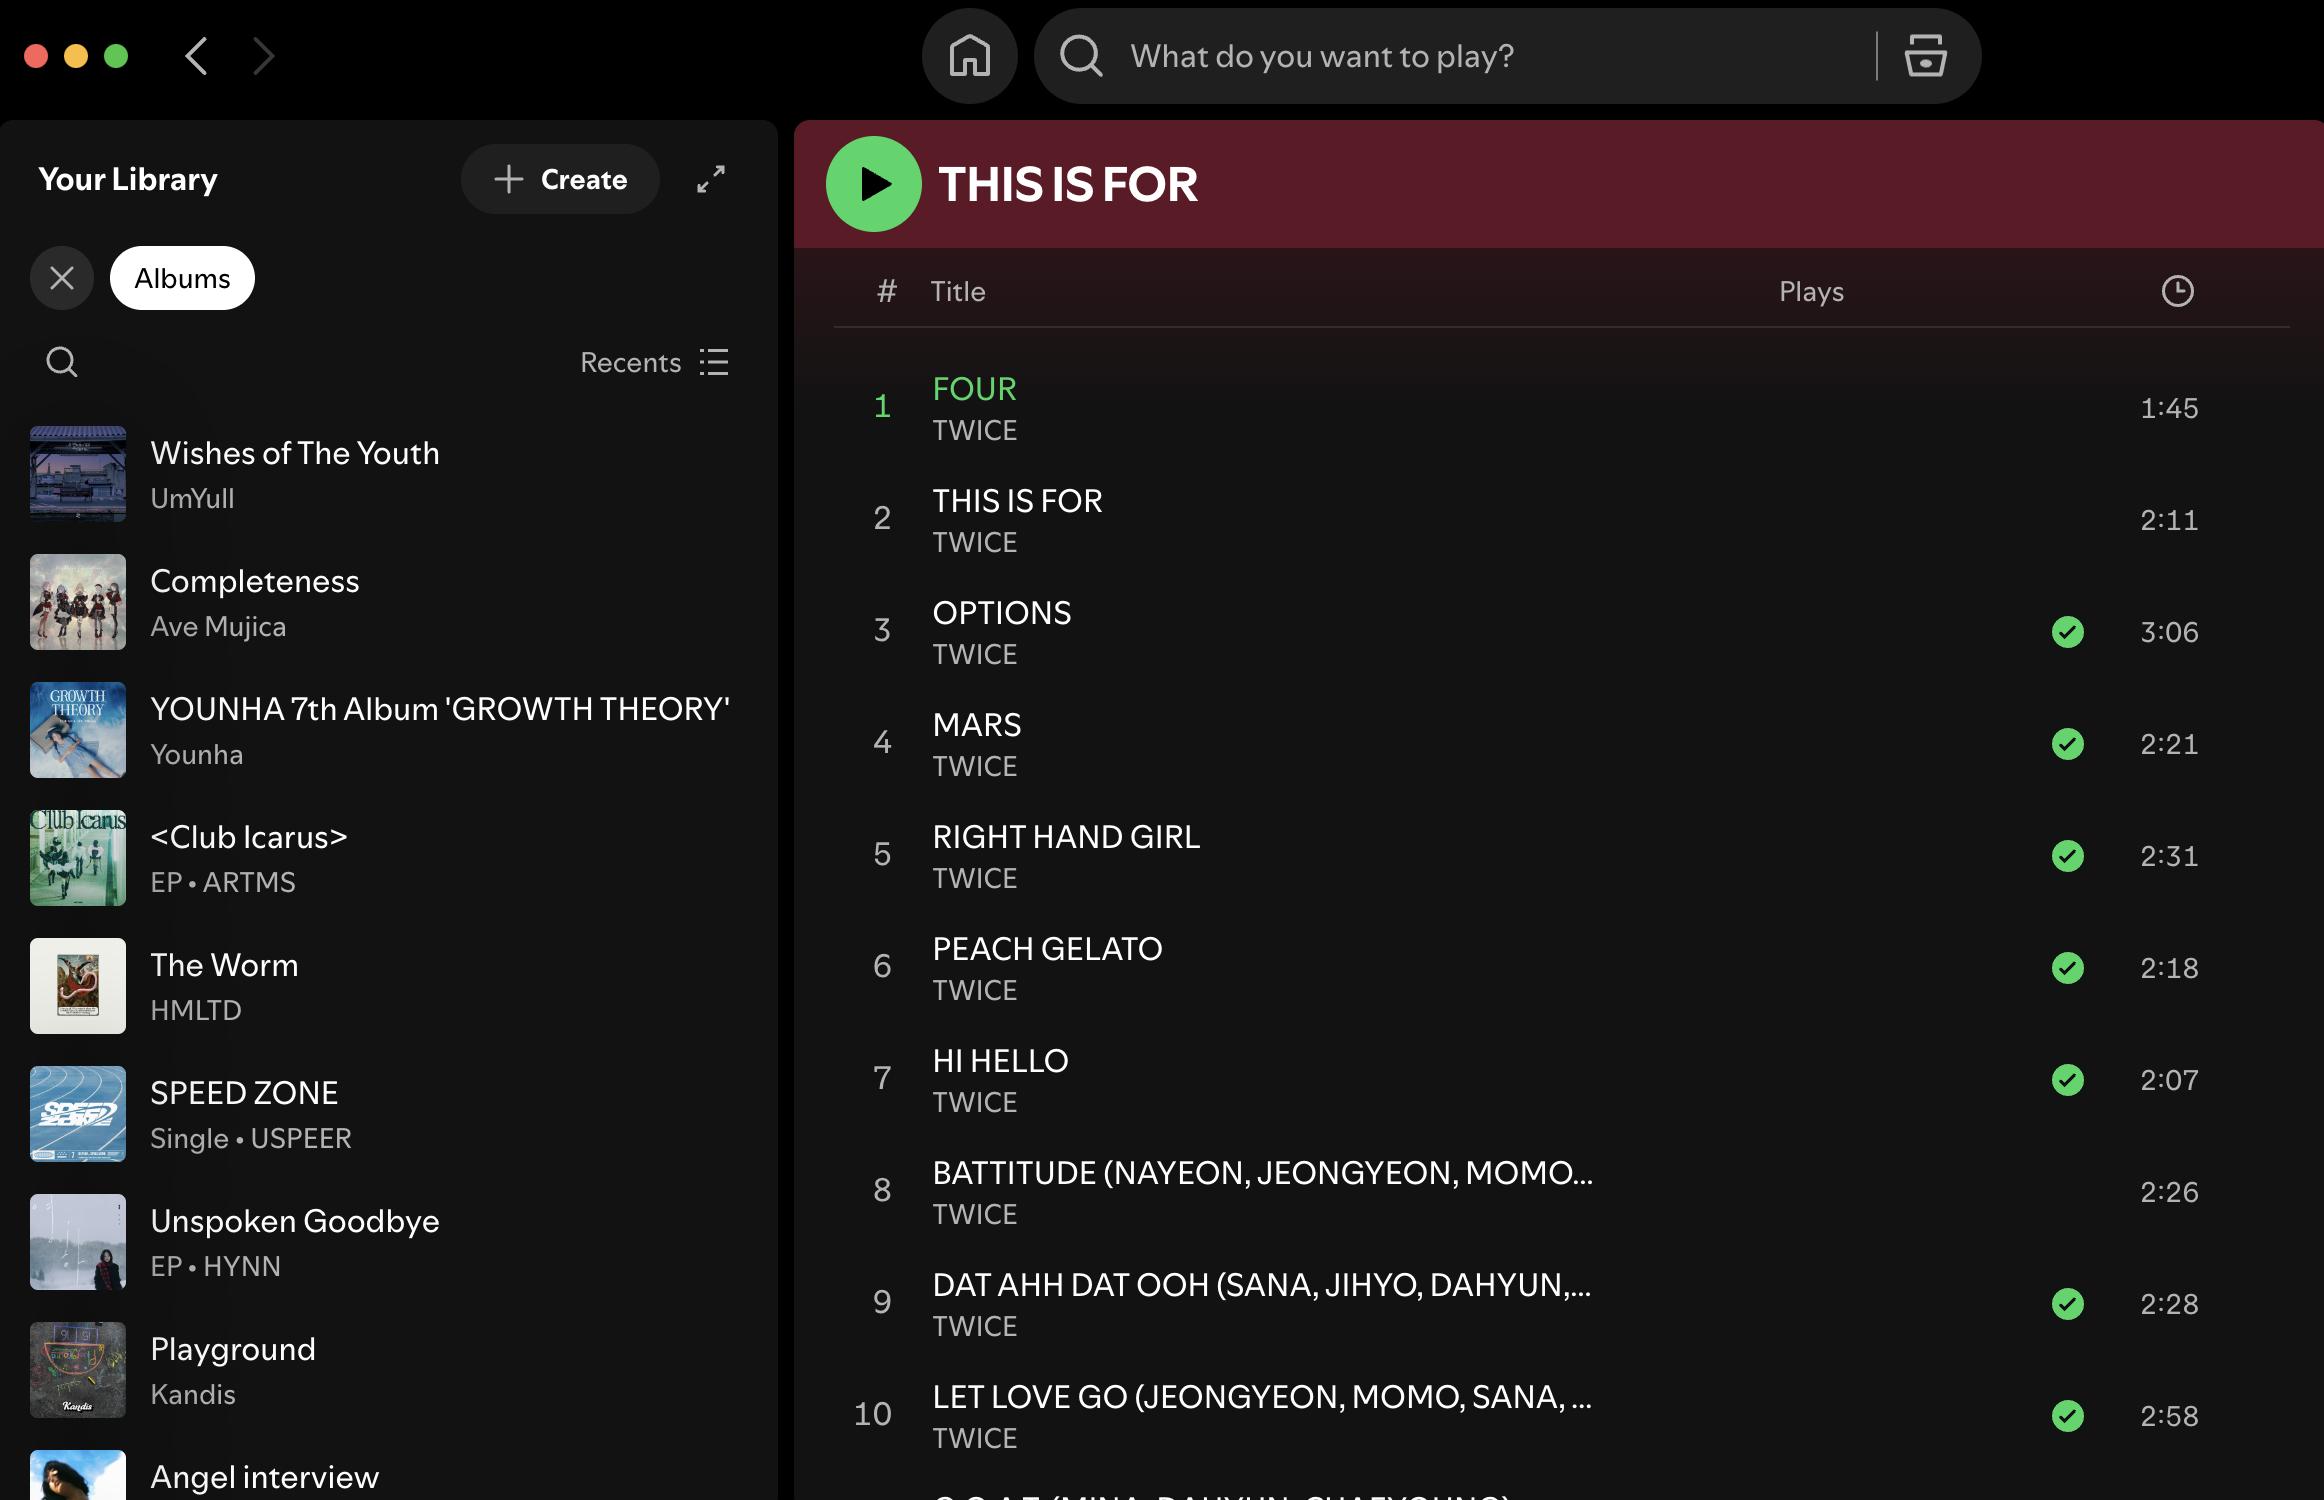Select the track title MARS
Screen dimensions: 2324x1500
[x=977, y=725]
